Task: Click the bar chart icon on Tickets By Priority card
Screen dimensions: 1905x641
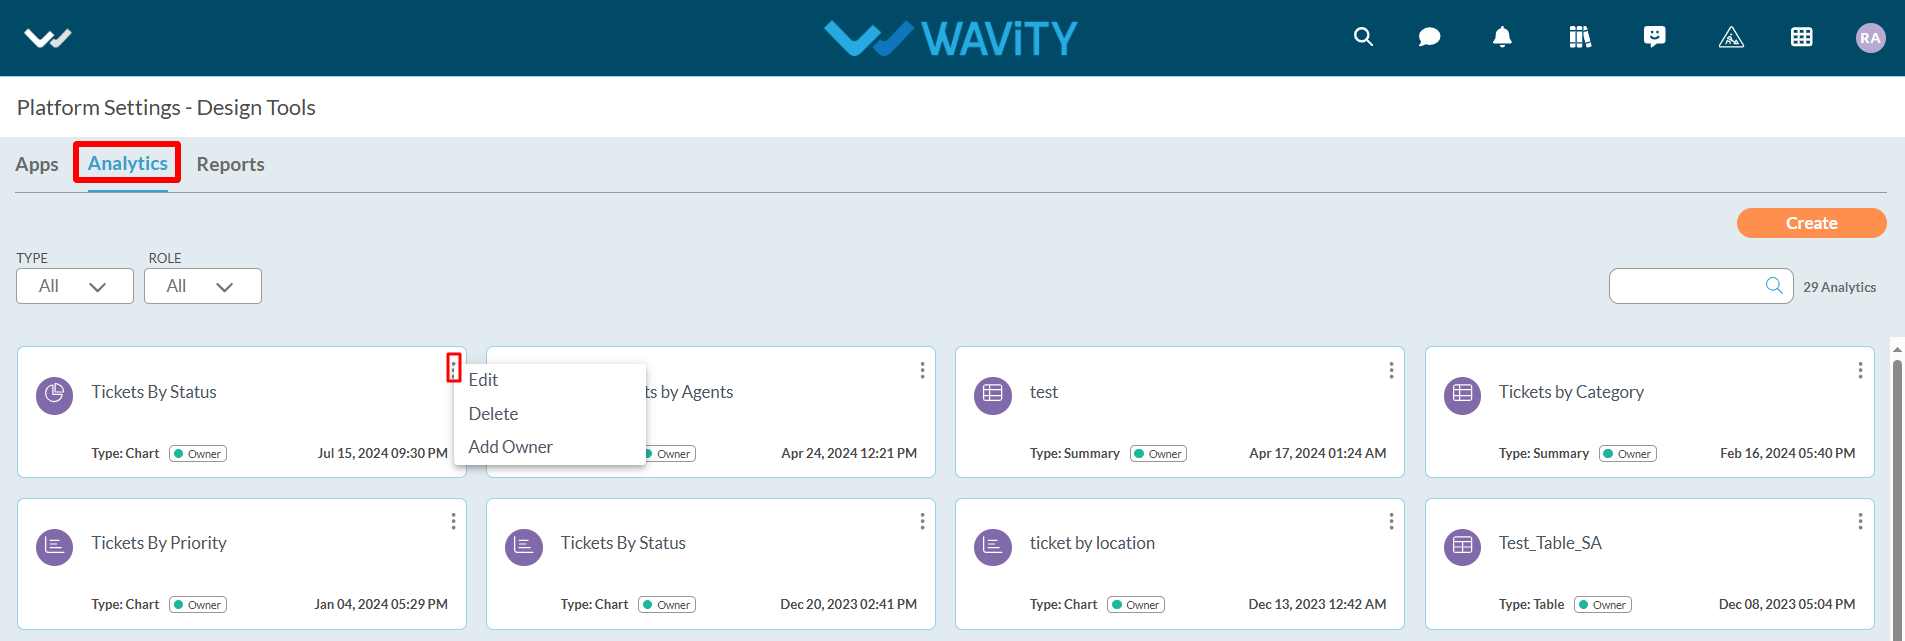Action: pyautogui.click(x=55, y=547)
